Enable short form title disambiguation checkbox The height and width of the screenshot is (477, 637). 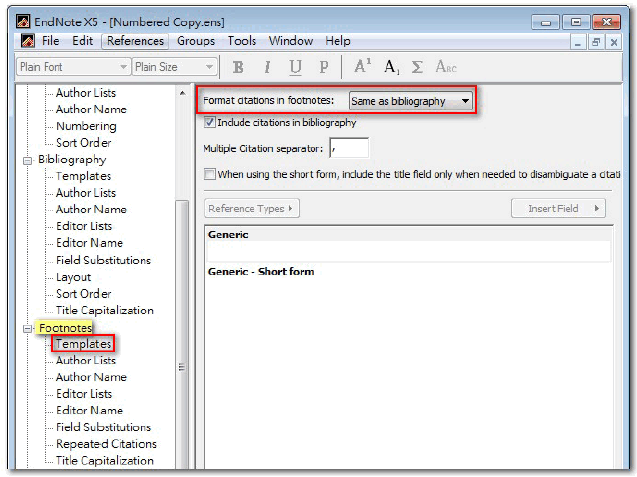point(210,174)
